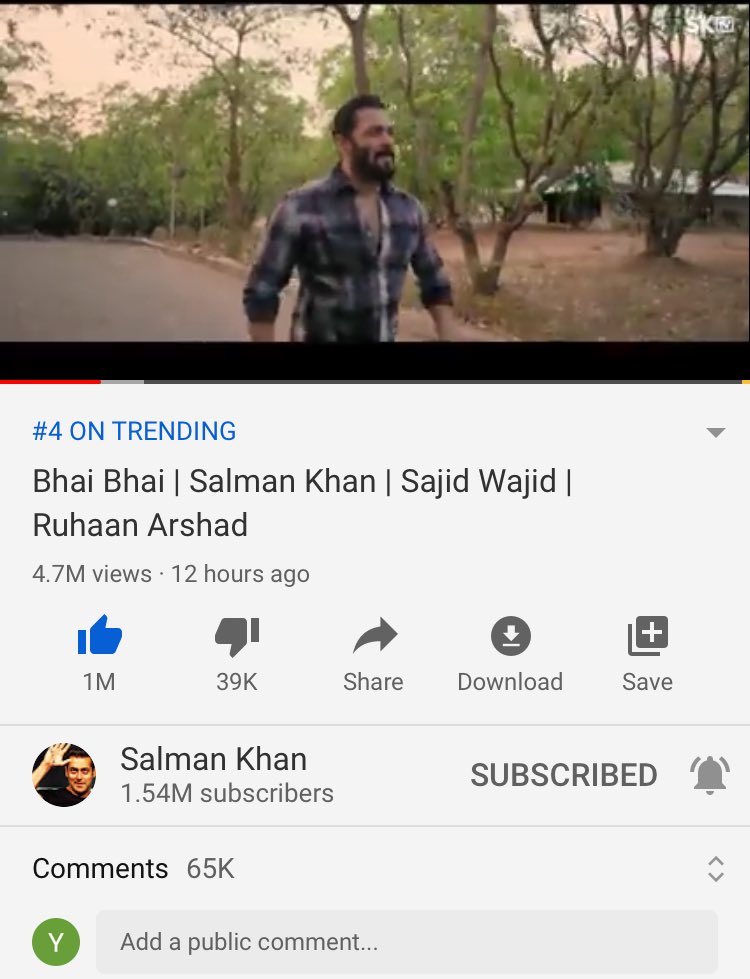Tap the Save to playlist icon
Screen dimensions: 750x979
[648, 636]
